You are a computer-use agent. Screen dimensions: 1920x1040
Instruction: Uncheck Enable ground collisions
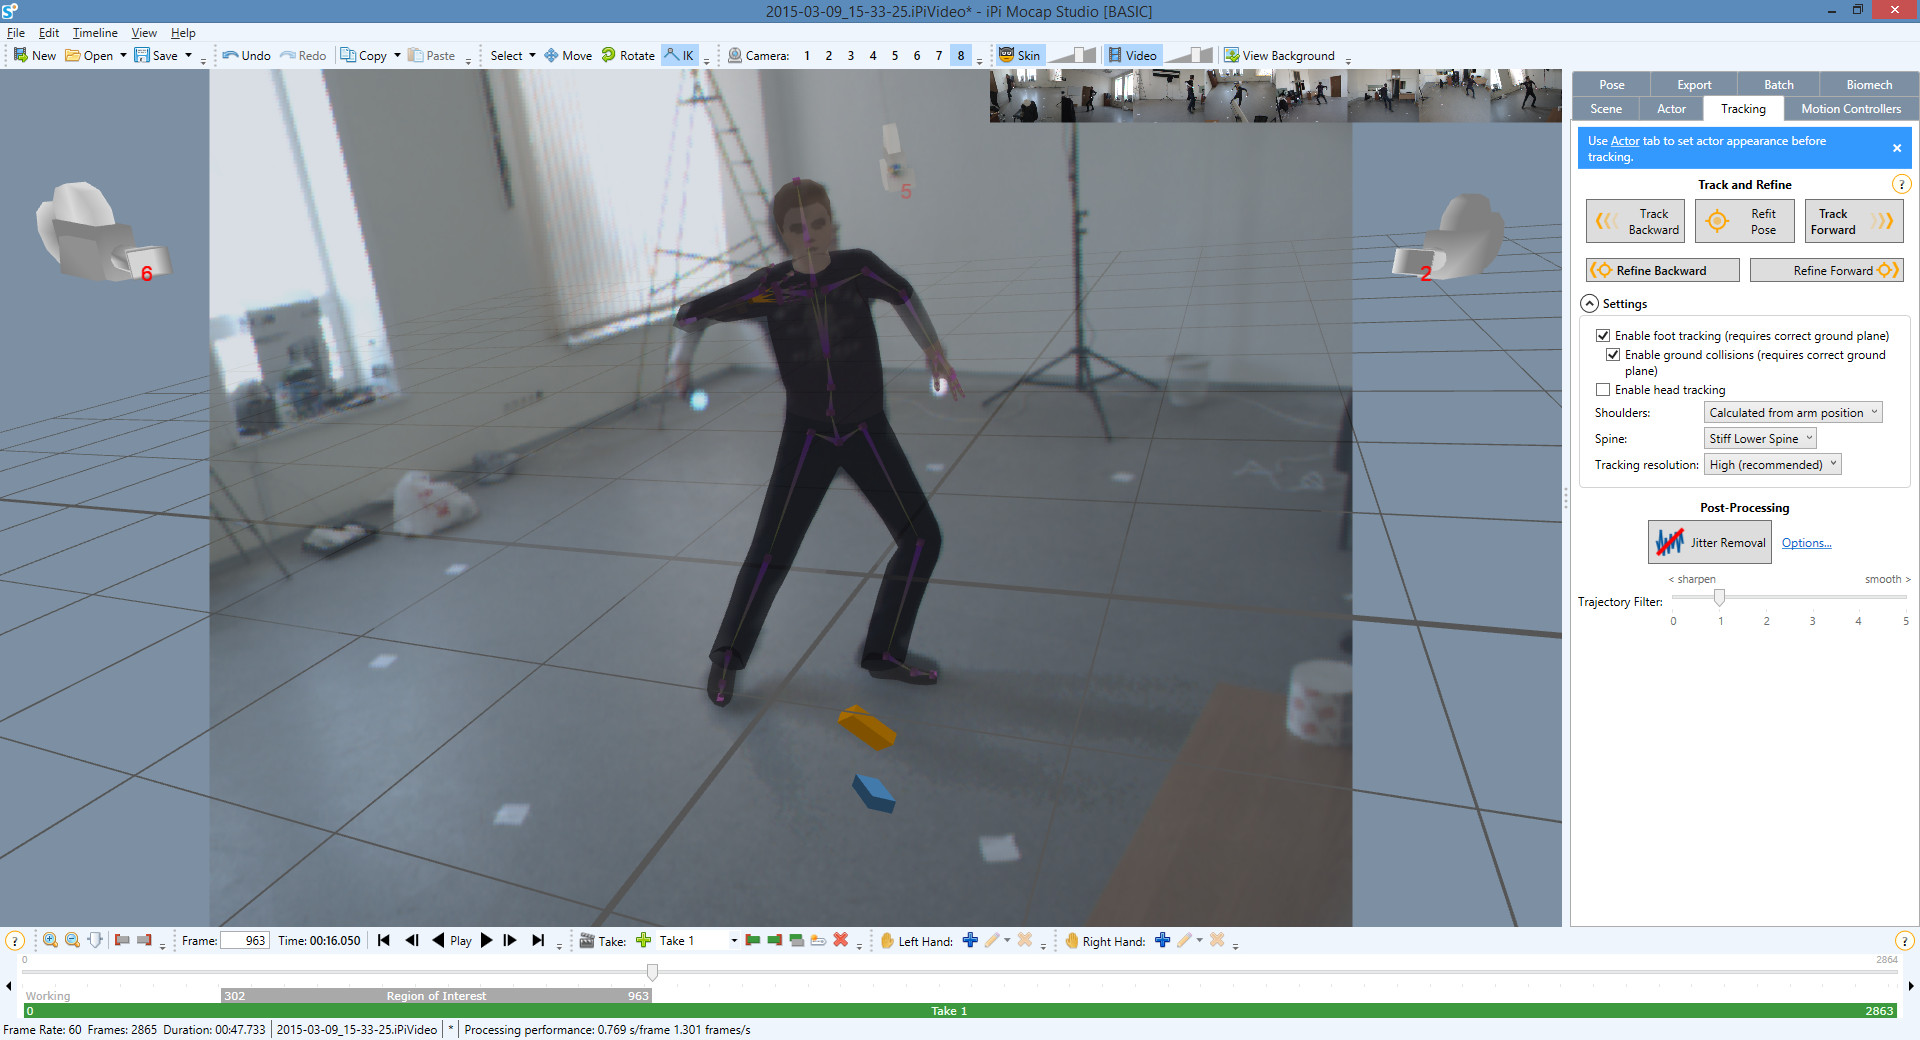coord(1613,355)
